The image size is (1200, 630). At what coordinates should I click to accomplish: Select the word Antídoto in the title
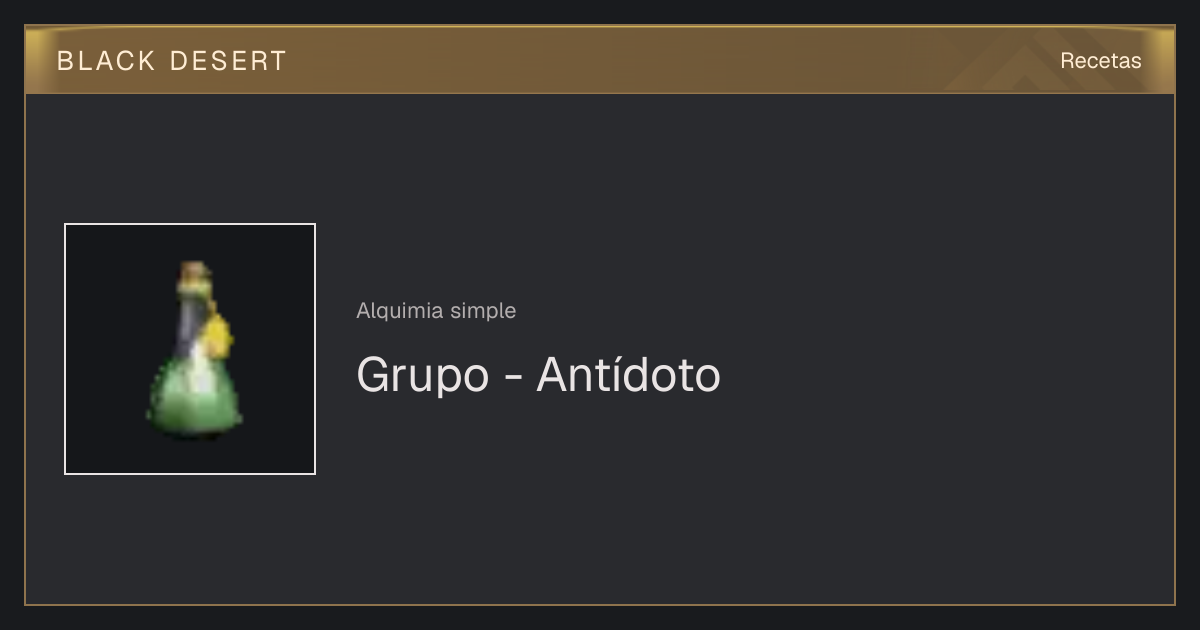[x=628, y=374]
